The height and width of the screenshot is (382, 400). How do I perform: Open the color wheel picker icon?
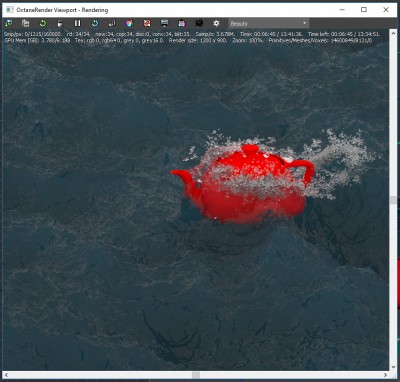(x=129, y=23)
